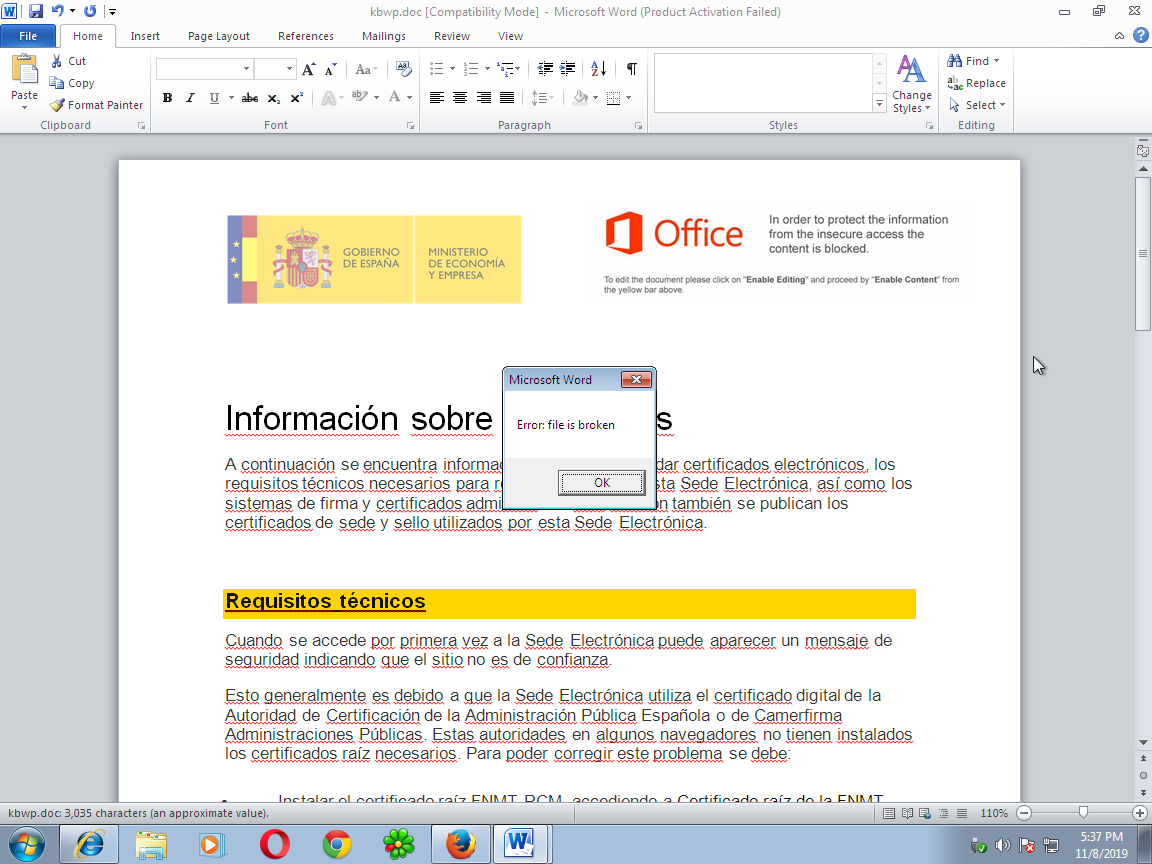Click the Superscript icon
This screenshot has width=1152, height=864.
(296, 98)
